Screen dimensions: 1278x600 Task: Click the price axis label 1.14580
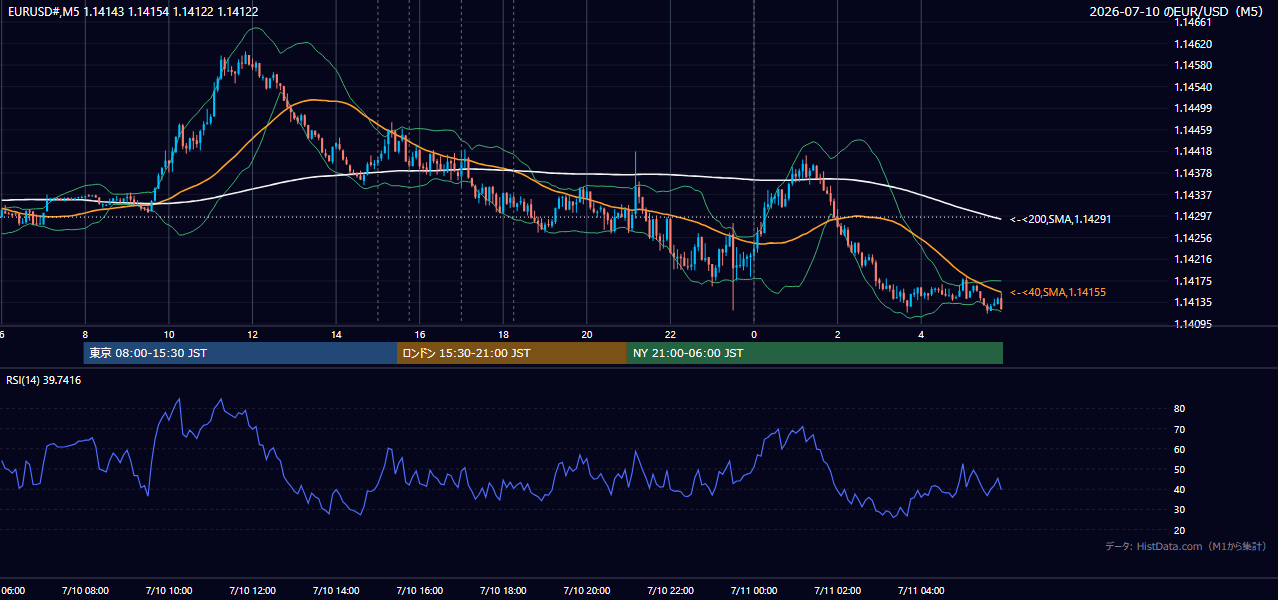point(1192,66)
